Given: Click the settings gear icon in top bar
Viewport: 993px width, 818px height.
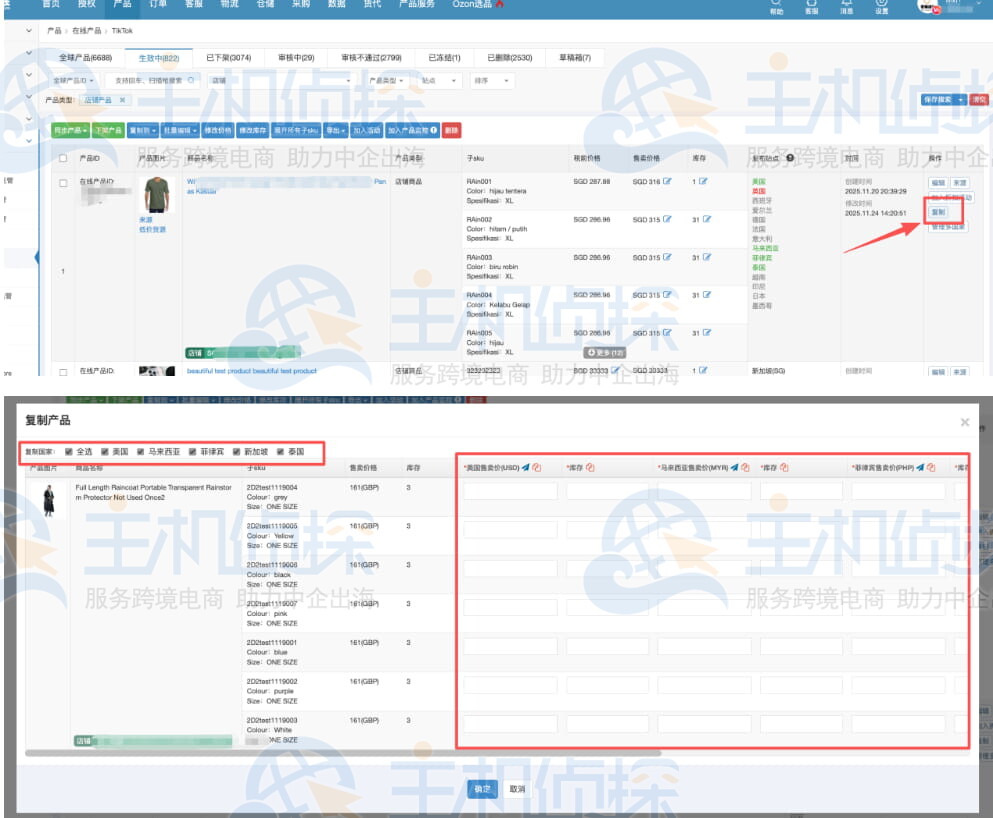Looking at the screenshot, I should coord(881,6).
